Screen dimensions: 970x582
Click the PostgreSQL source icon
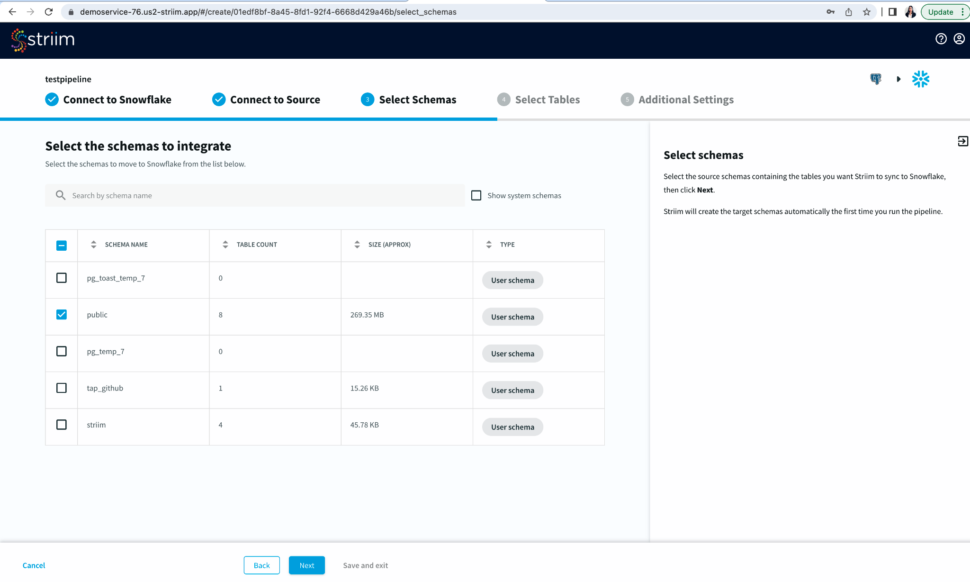pos(876,79)
